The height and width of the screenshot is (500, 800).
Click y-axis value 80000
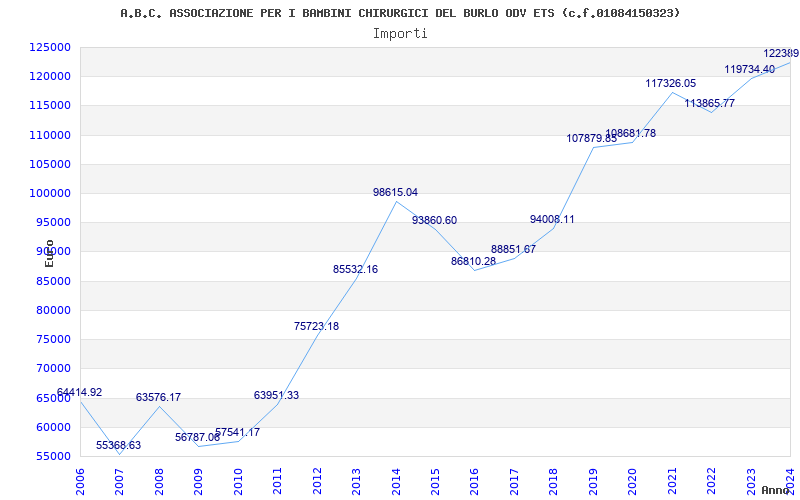coord(53,310)
